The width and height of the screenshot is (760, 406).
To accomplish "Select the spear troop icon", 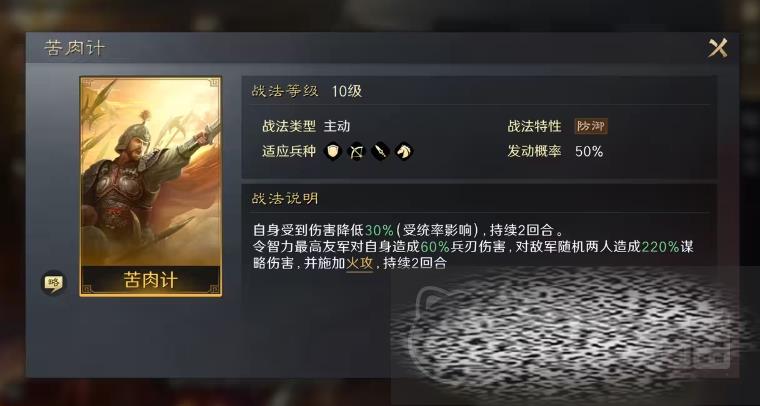I will [380, 152].
